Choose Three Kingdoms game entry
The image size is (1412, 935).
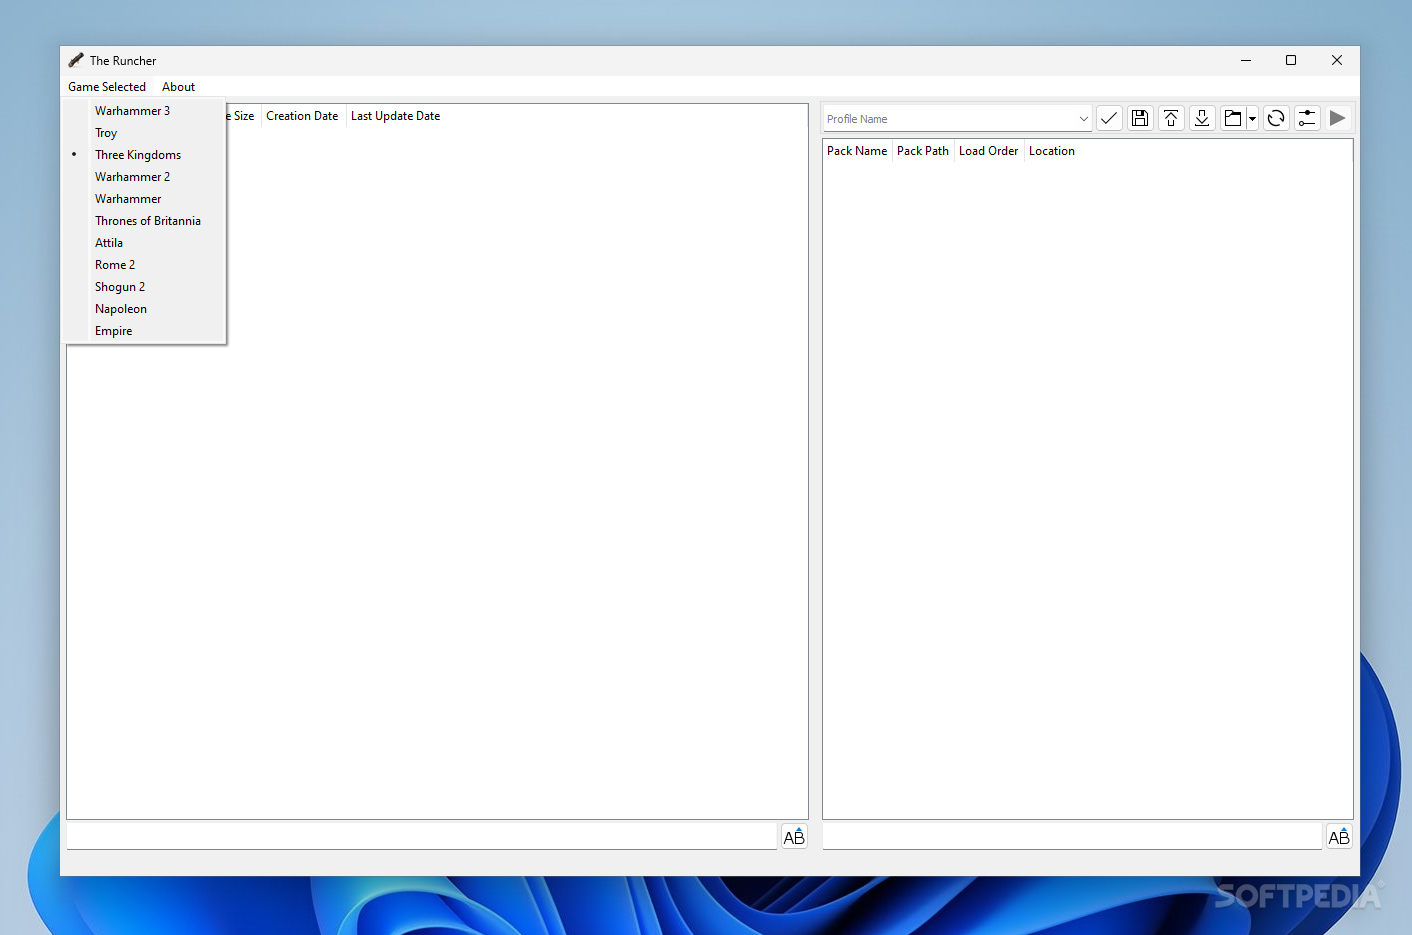coord(146,155)
